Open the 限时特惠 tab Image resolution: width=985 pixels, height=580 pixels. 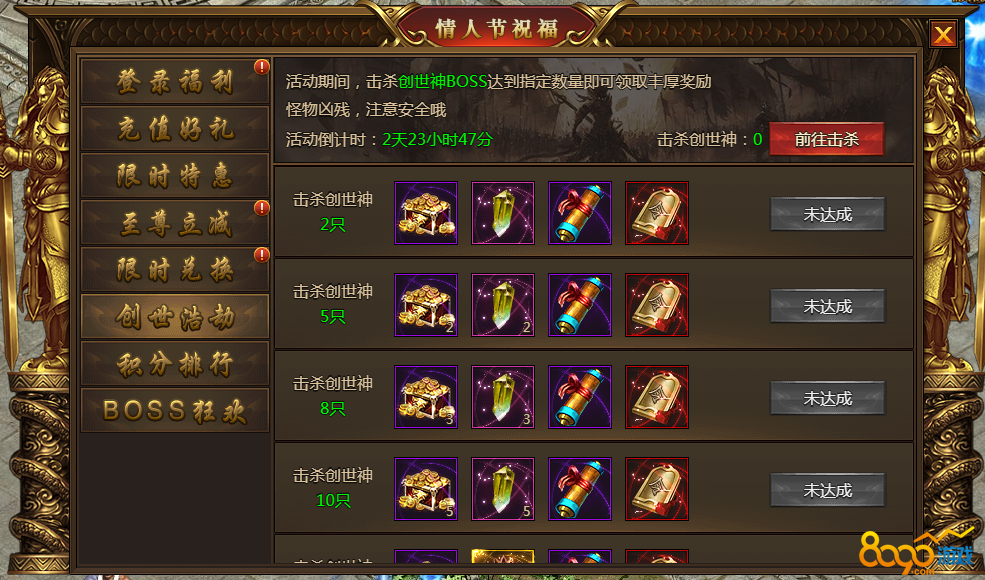[x=175, y=175]
